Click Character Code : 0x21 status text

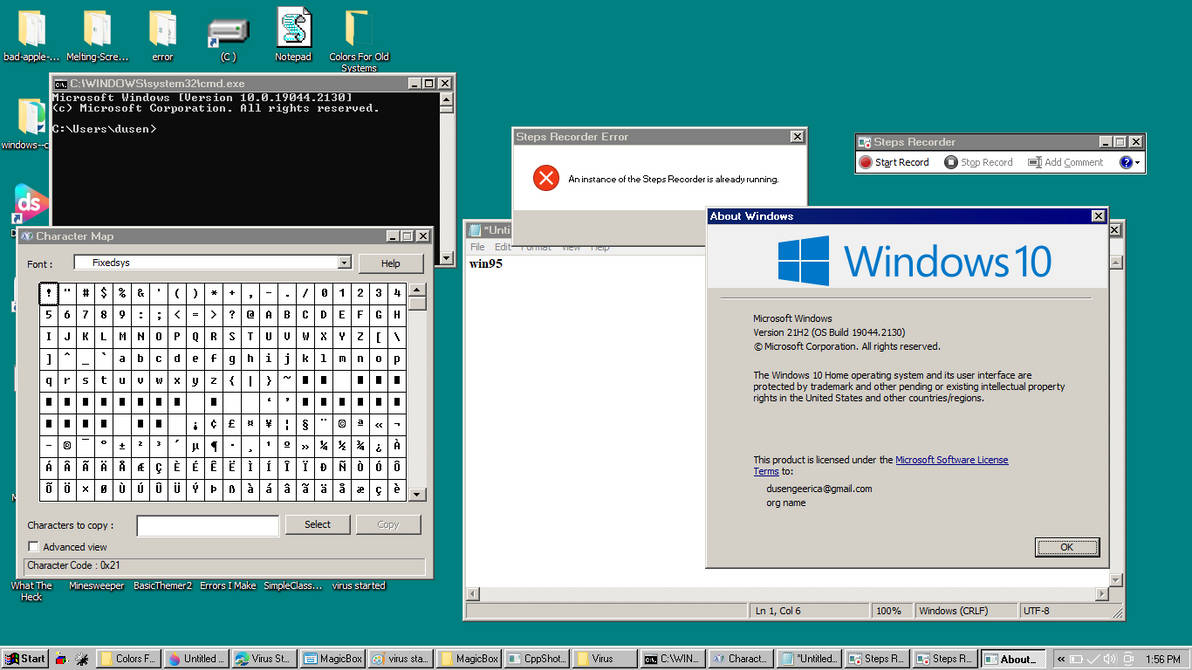point(73,565)
